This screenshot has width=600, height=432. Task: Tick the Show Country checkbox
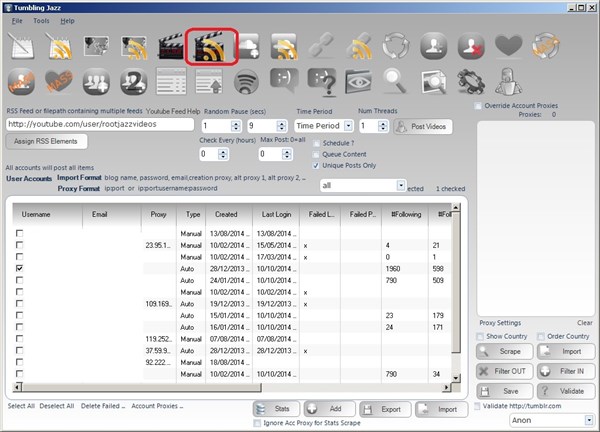pyautogui.click(x=480, y=336)
